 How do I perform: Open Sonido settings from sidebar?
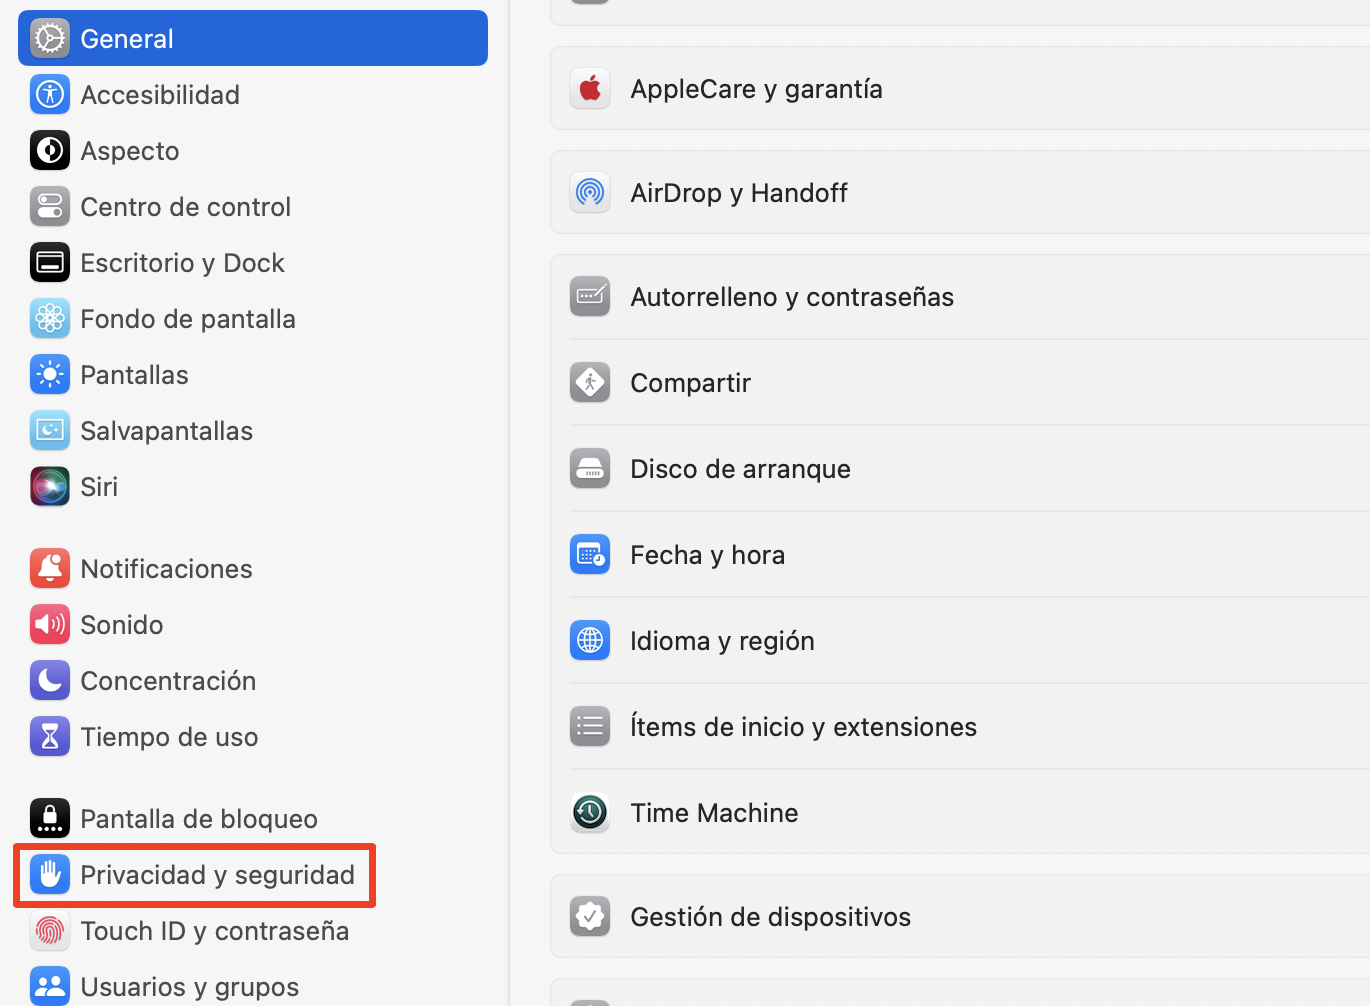click(x=50, y=624)
